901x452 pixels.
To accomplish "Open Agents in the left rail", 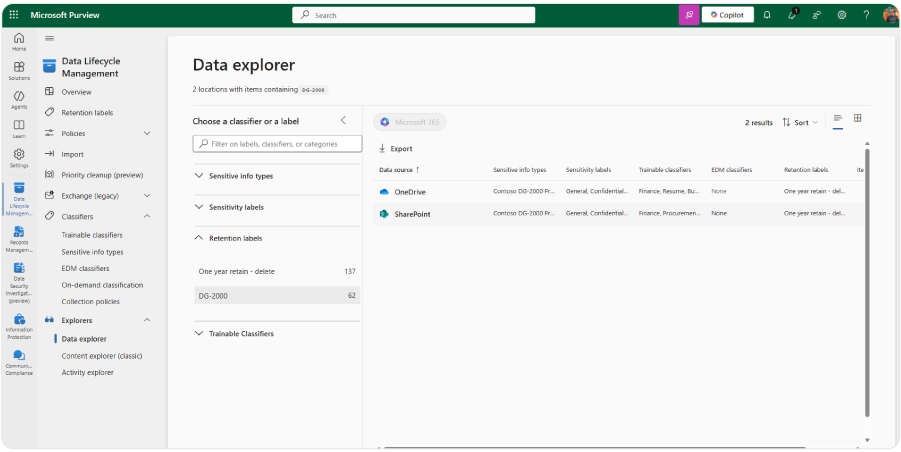I will (x=19, y=100).
